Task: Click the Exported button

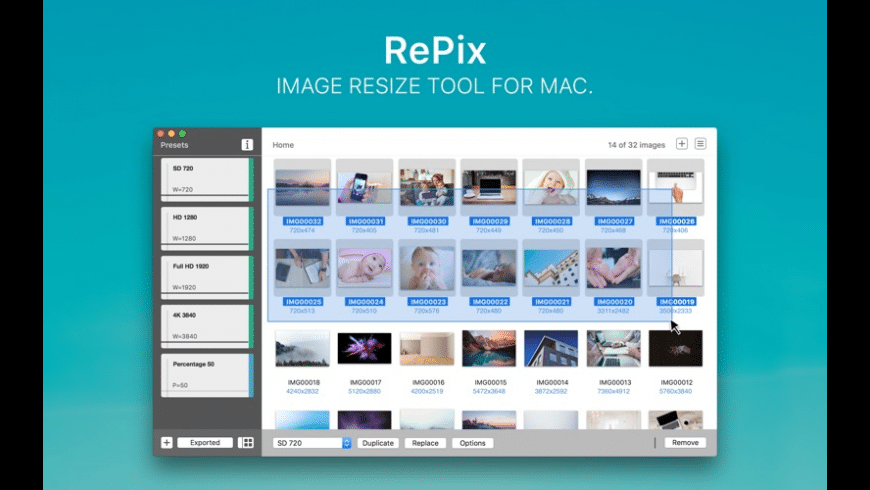Action: coord(205,442)
